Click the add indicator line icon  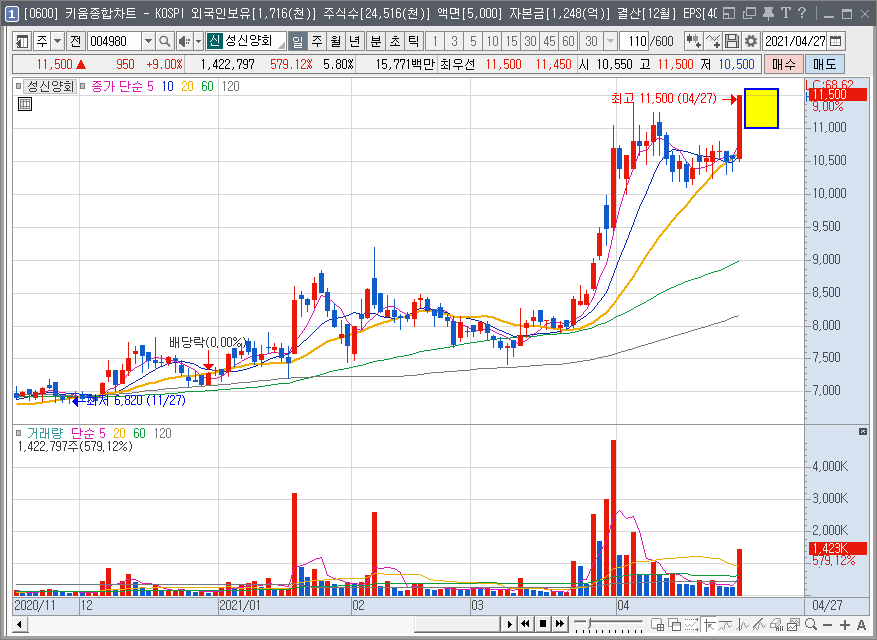tap(713, 41)
